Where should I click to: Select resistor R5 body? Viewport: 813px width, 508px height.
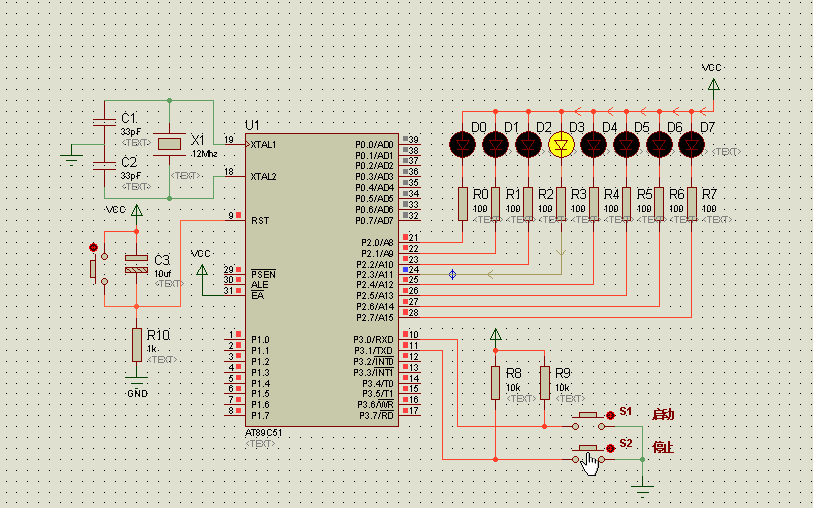(x=626, y=204)
